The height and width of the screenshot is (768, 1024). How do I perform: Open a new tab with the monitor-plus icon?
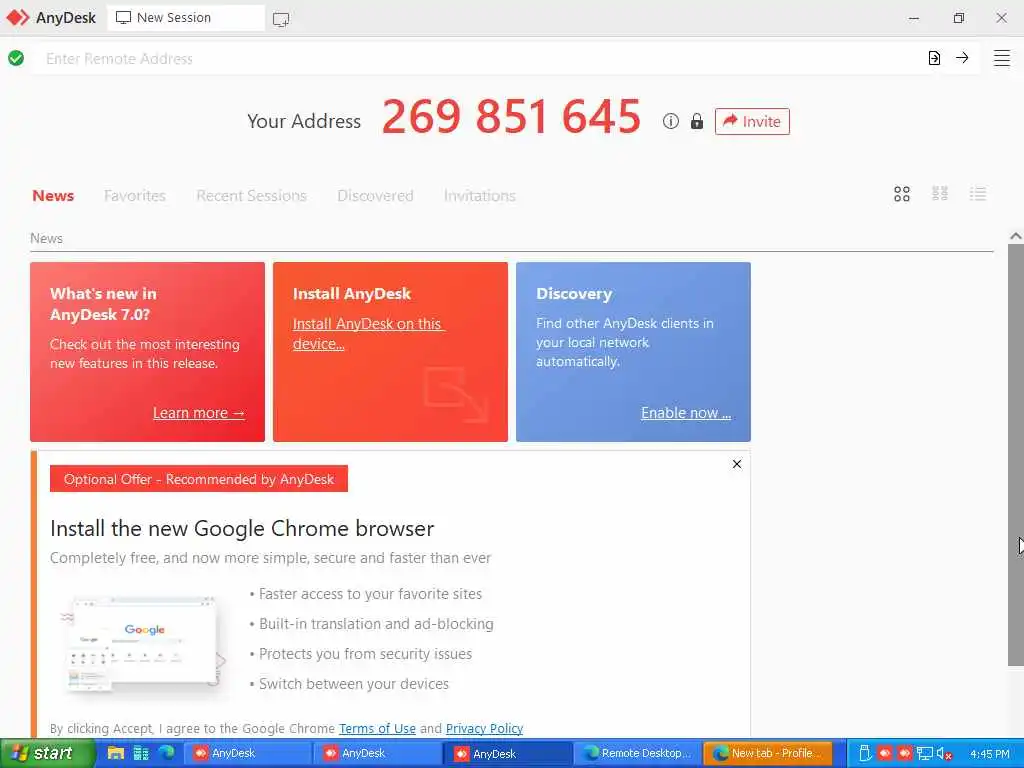(281, 19)
